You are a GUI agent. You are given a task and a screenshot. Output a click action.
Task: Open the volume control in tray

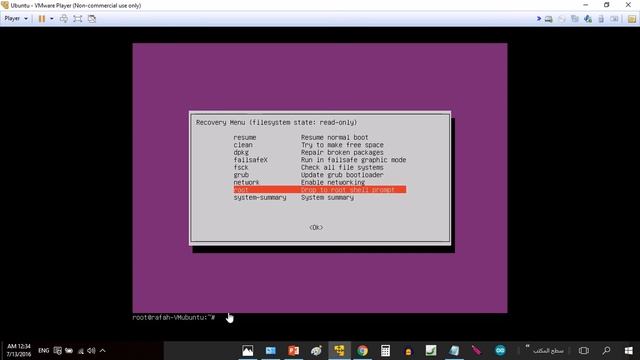click(91, 351)
